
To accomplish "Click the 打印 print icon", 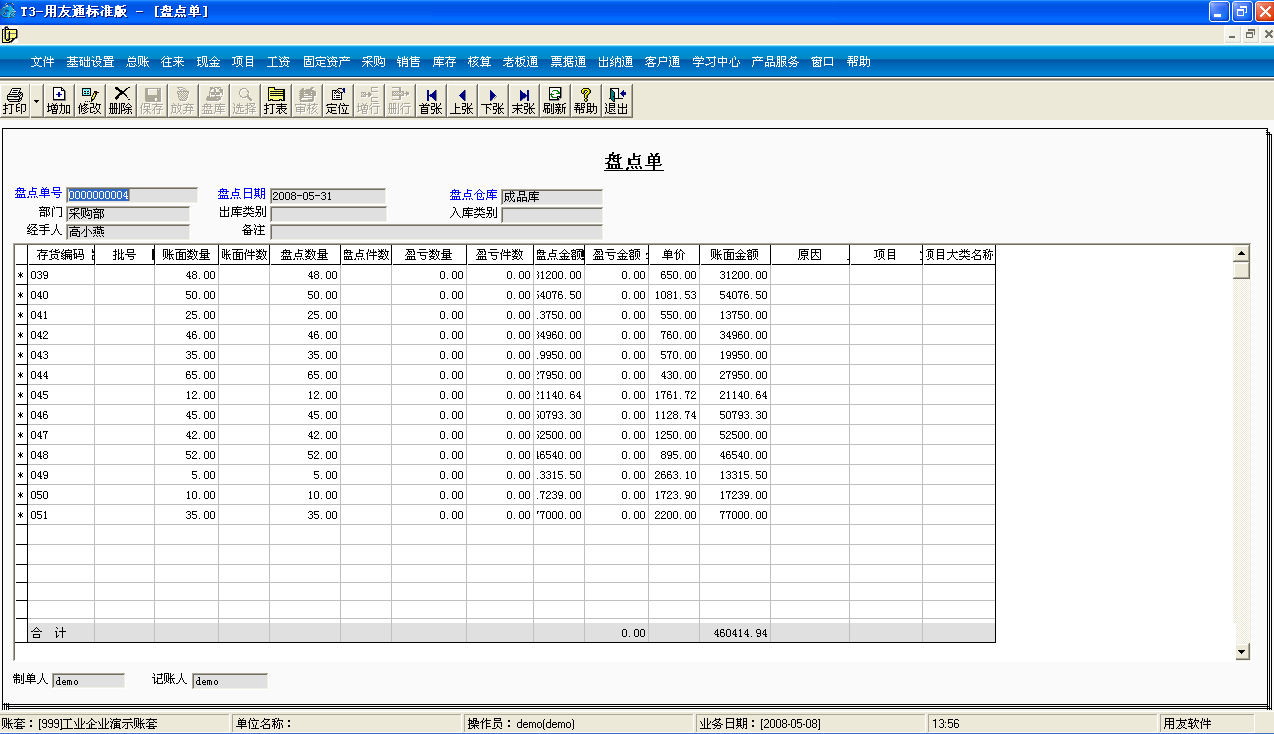I will (x=15, y=101).
